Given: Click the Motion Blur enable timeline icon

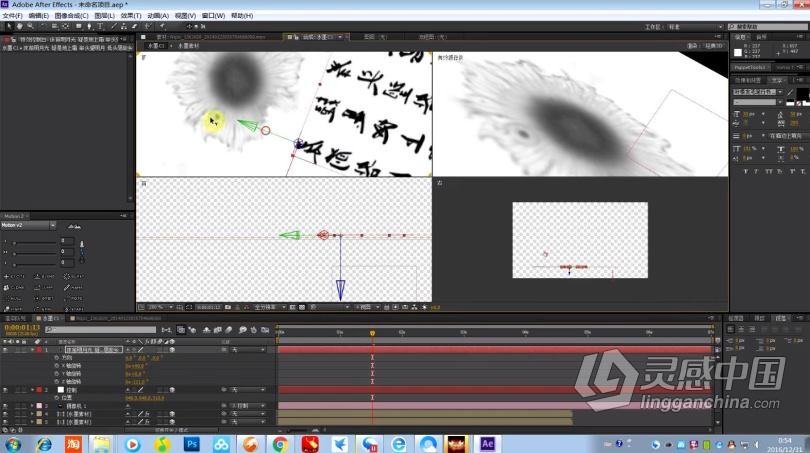Looking at the screenshot, I should pos(228,330).
